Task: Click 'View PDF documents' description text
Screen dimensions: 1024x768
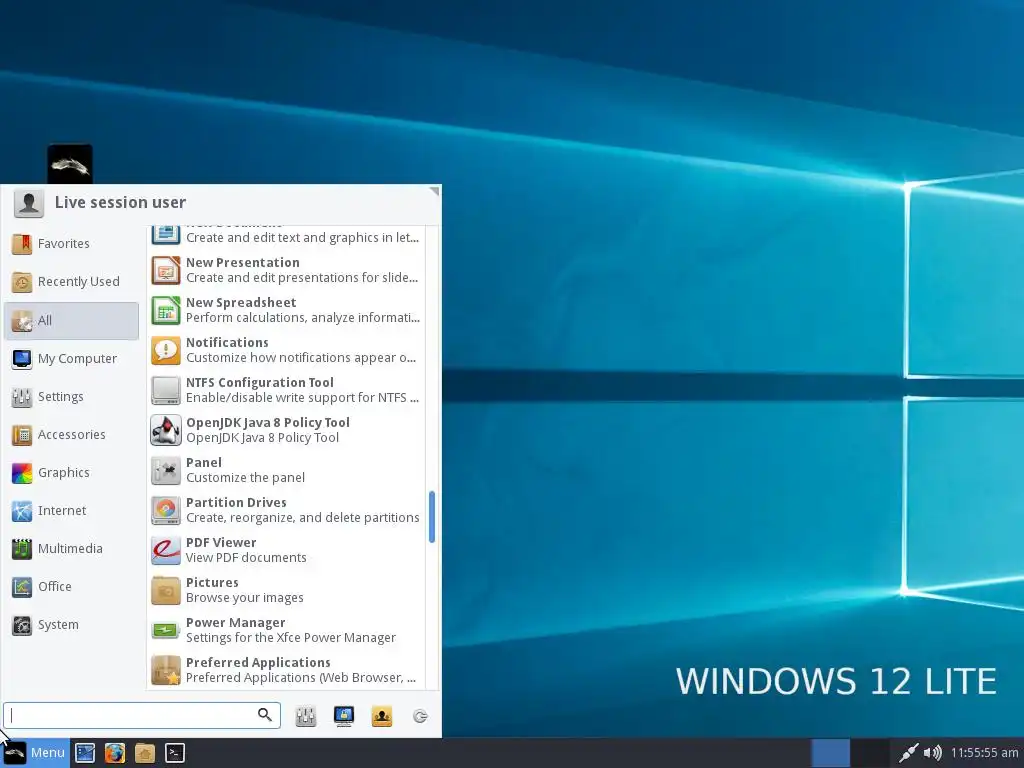Action: 246,558
